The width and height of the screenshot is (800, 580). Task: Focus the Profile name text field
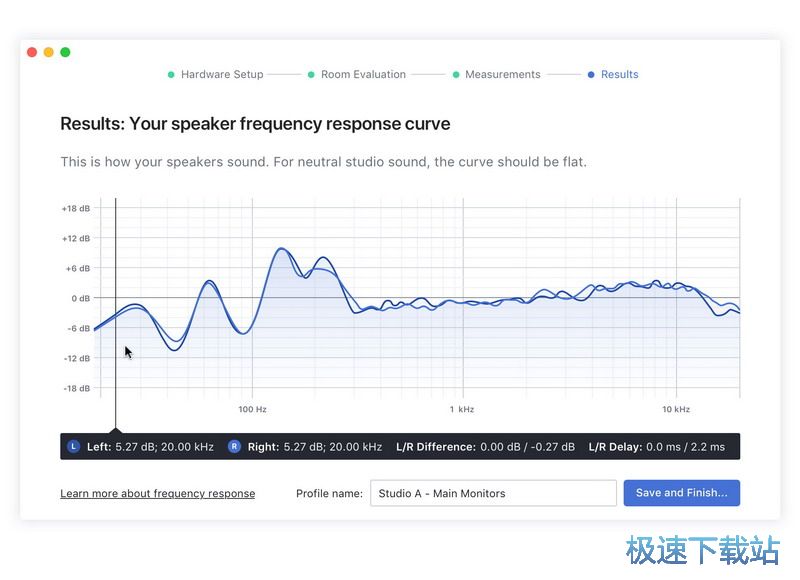tap(493, 494)
